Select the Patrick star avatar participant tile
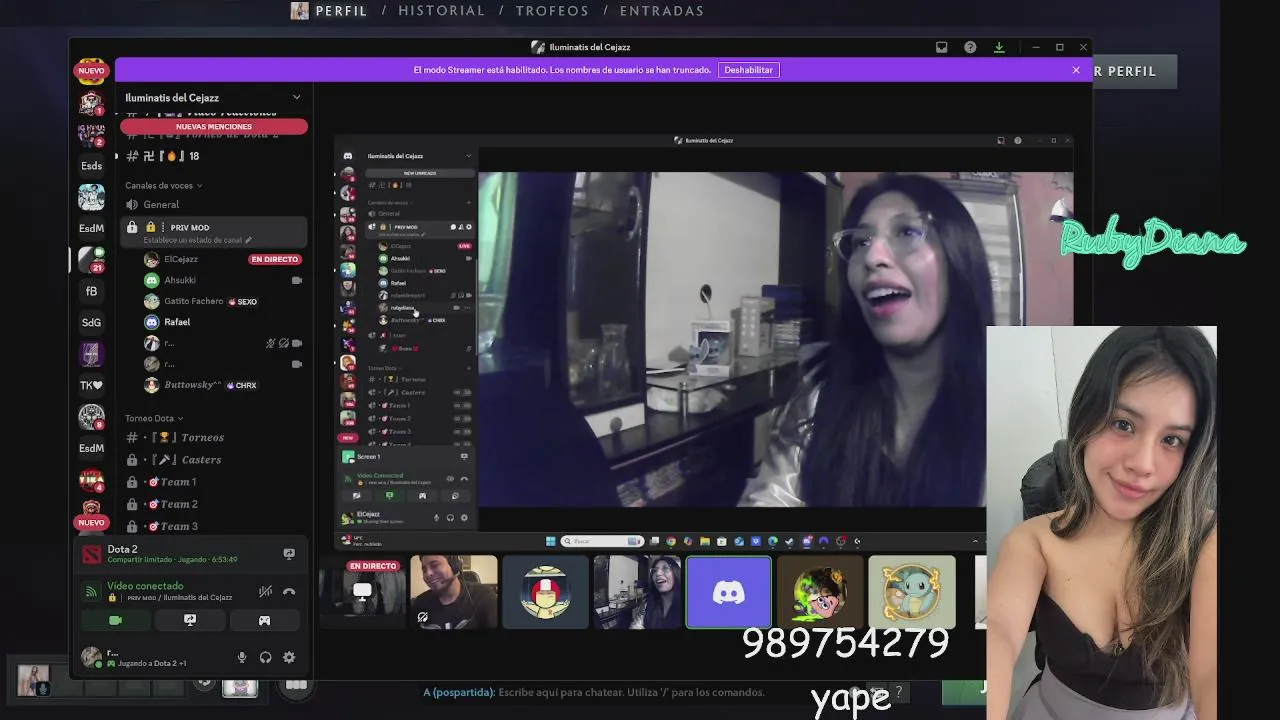Screen dimensions: 1280x720 (820, 592)
